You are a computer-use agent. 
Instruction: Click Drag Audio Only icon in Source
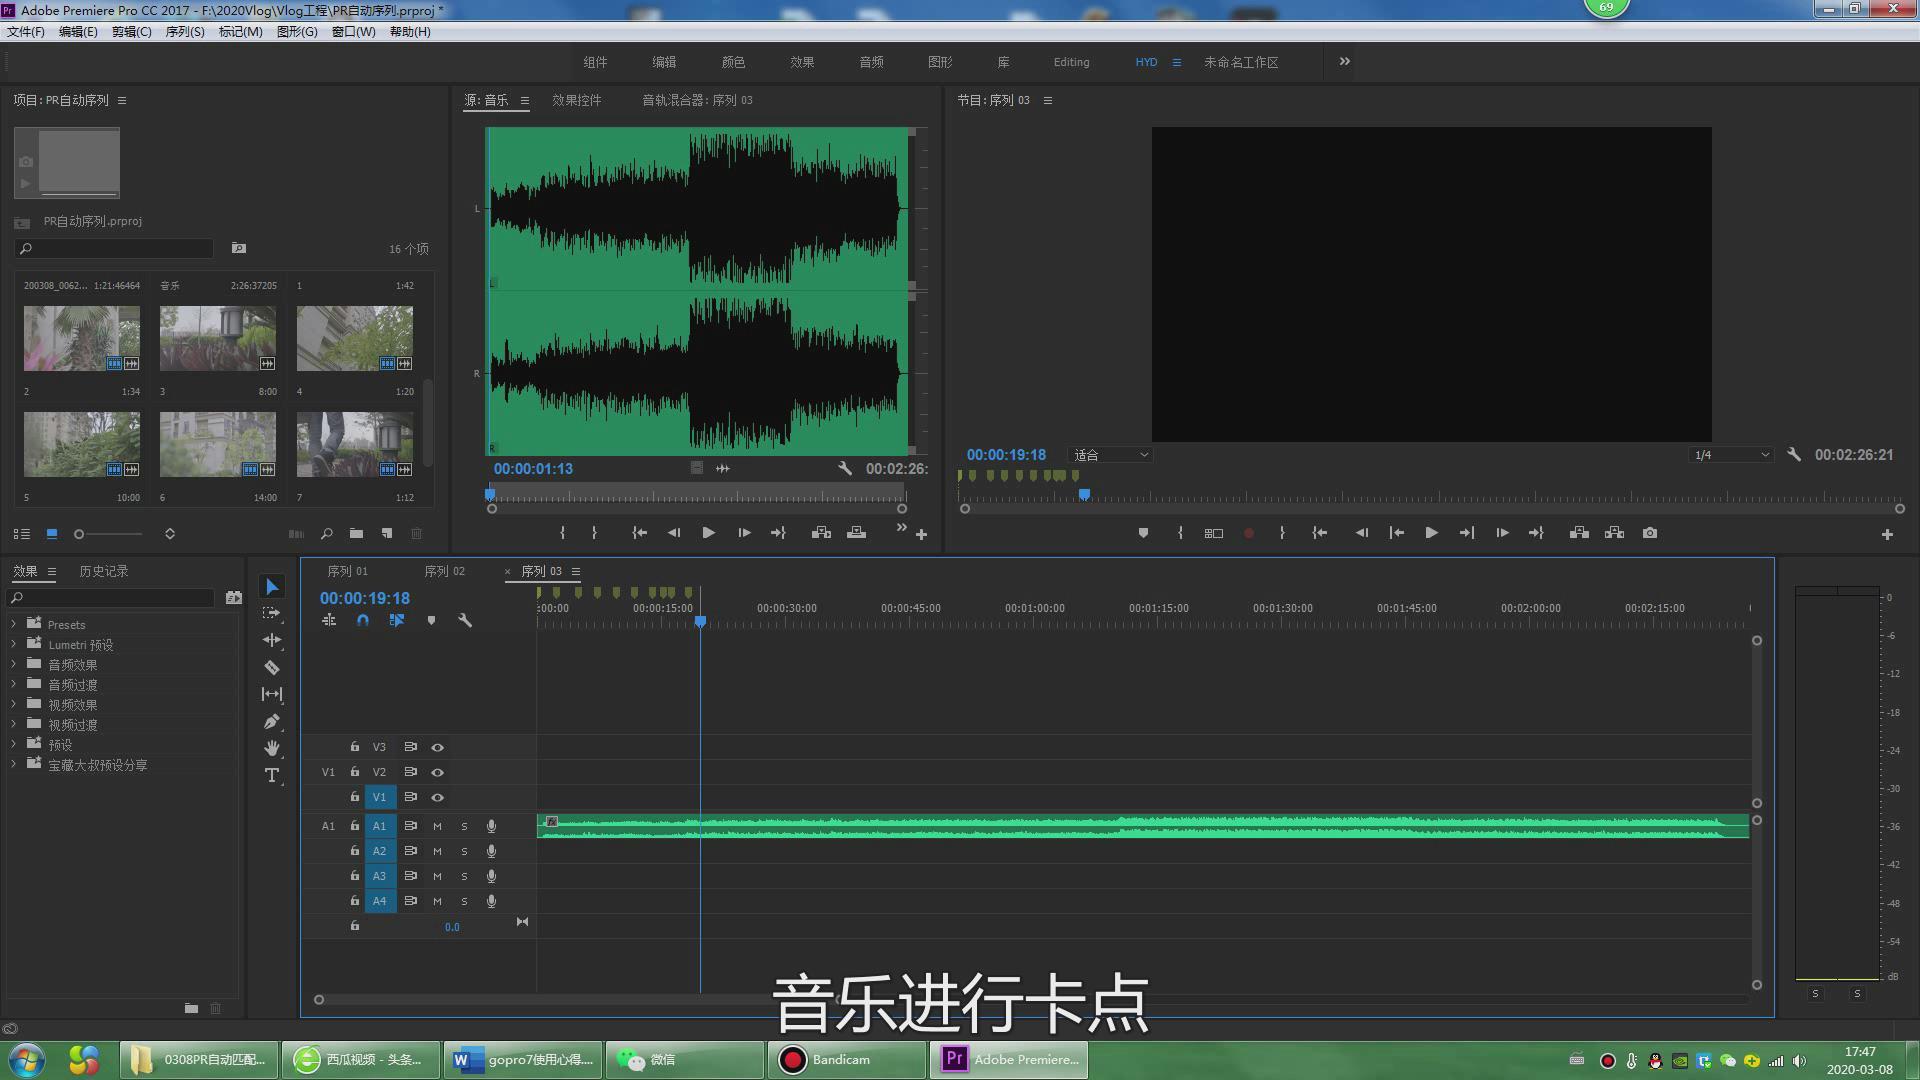[x=723, y=468]
